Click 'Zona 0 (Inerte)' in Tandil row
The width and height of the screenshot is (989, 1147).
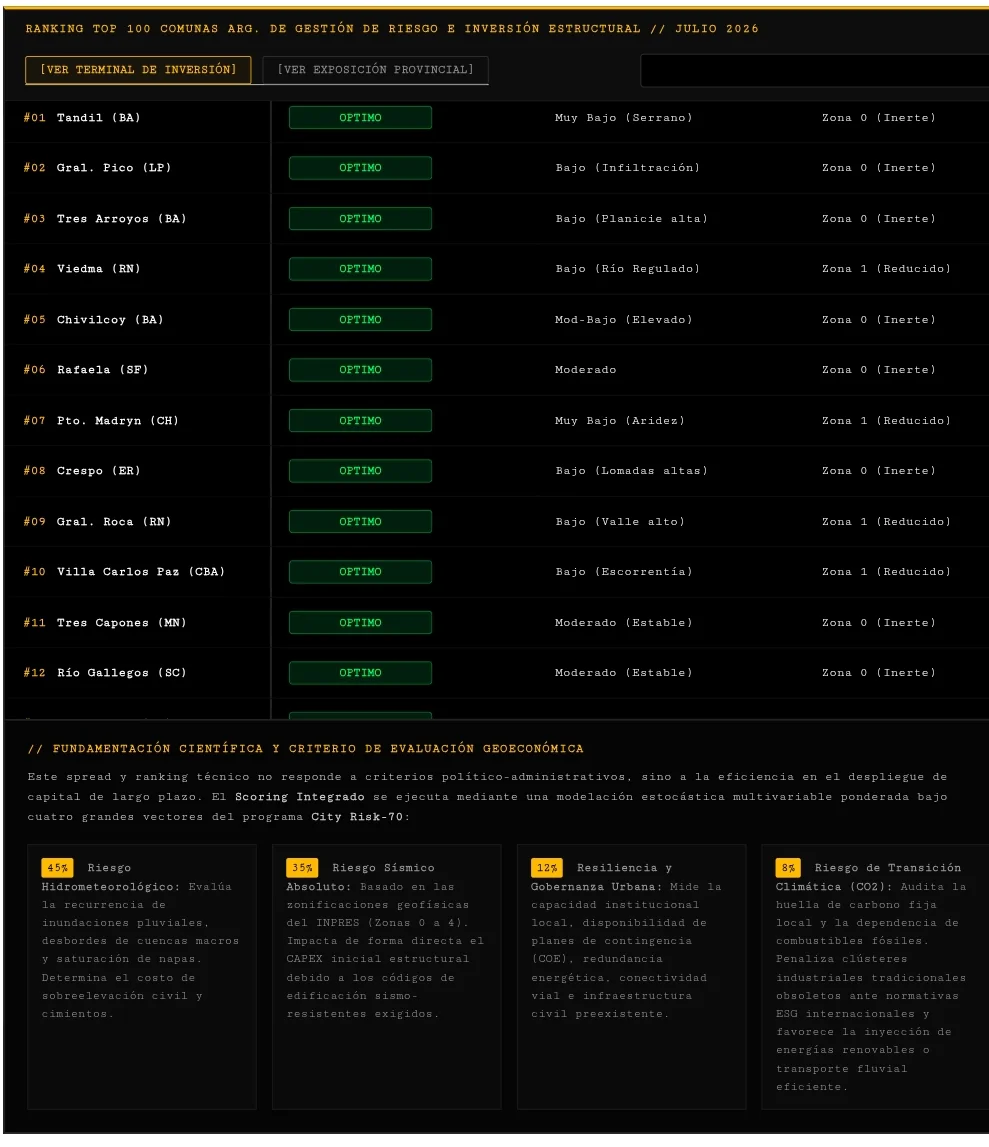tap(879, 118)
